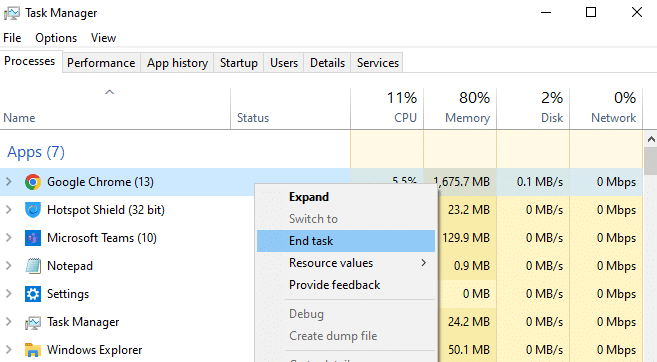Image resolution: width=657 pixels, height=362 pixels.
Task: Click the Notepad icon in the list
Action: pos(33,266)
